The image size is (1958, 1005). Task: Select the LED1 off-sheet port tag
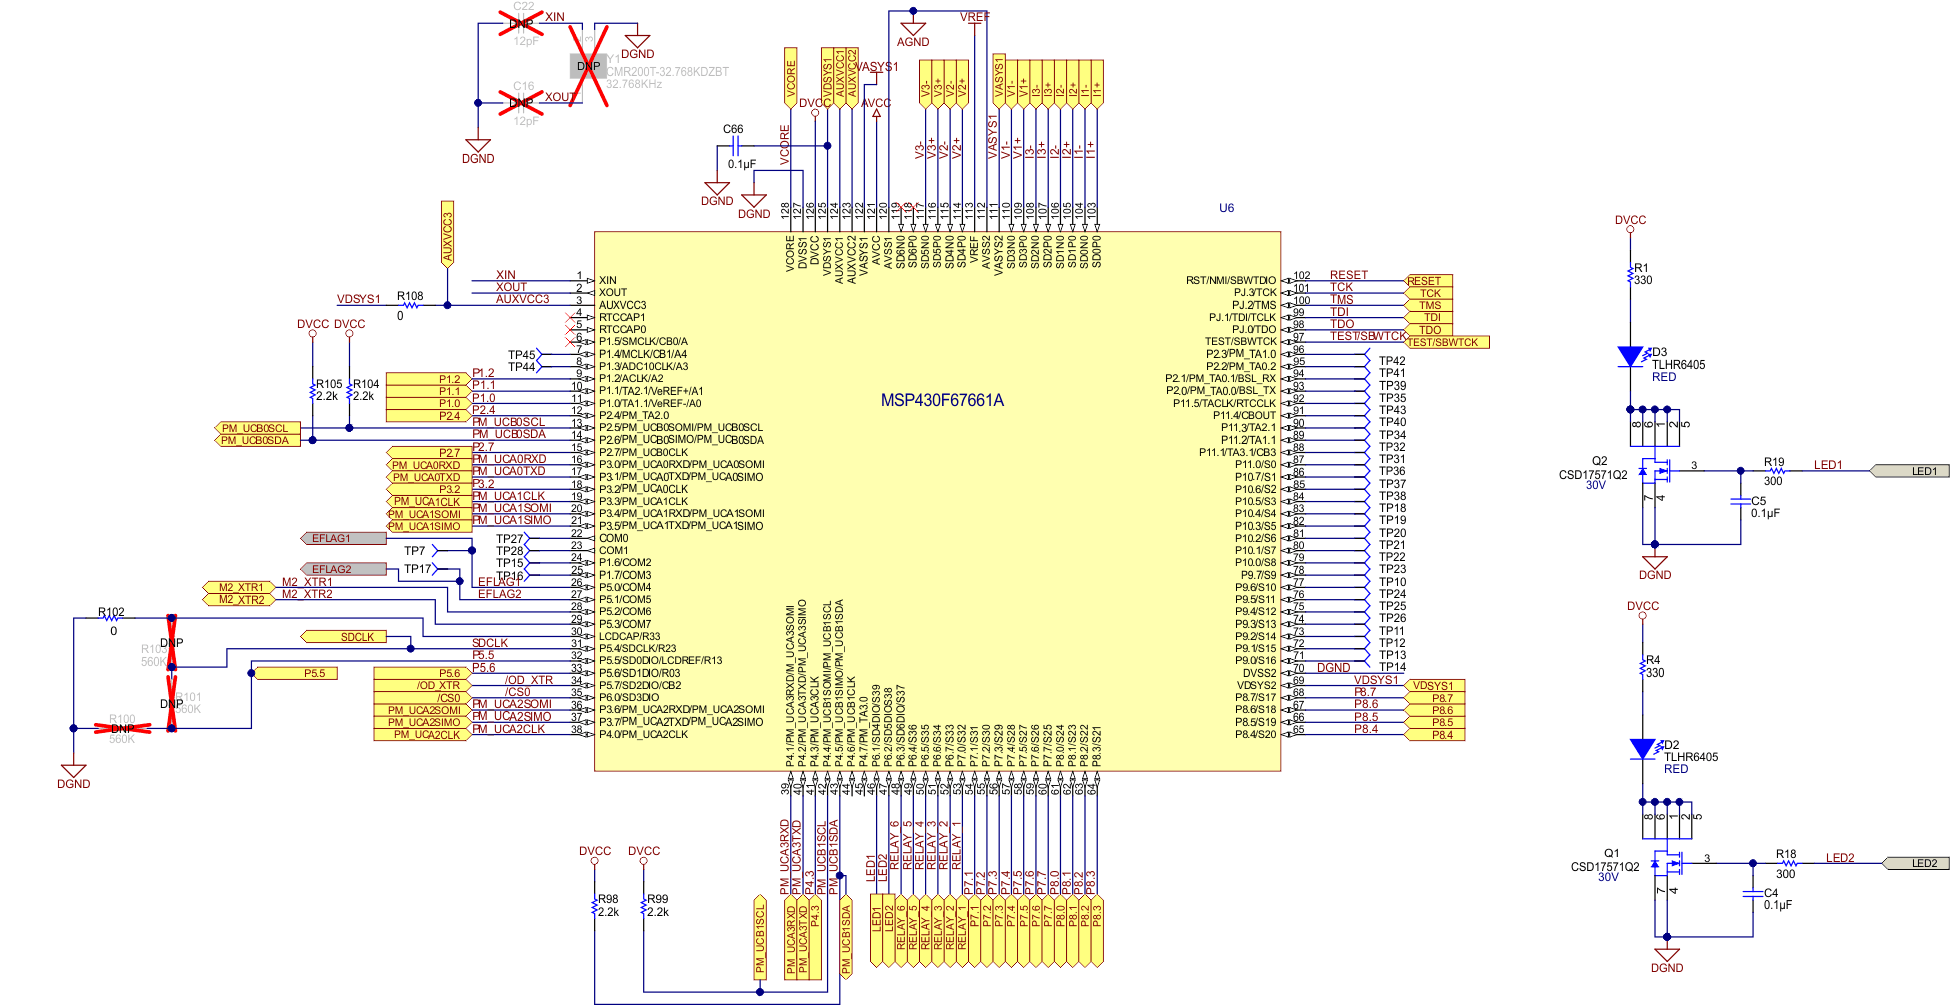tap(1910, 471)
